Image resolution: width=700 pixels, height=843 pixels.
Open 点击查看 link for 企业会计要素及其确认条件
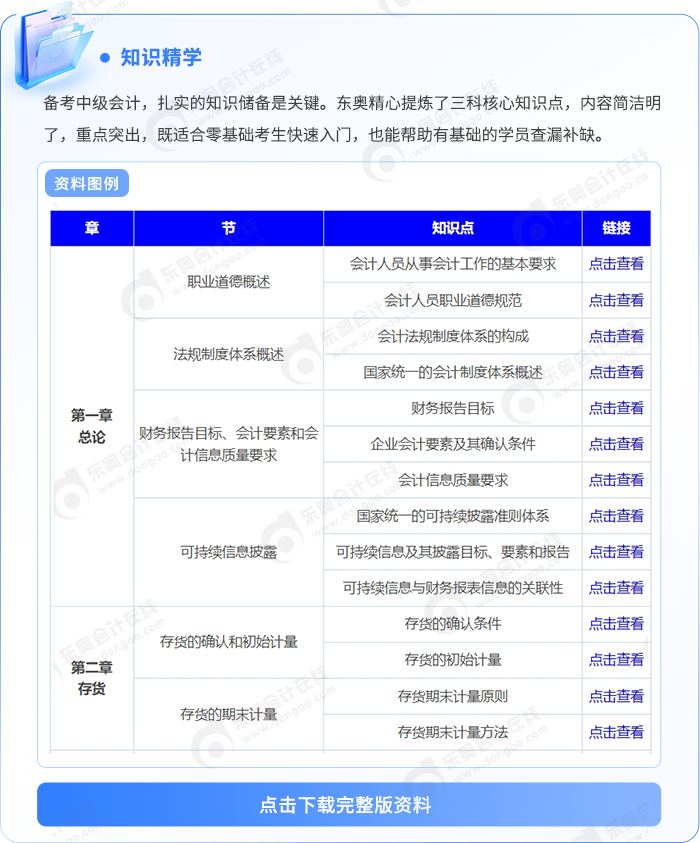click(x=616, y=444)
